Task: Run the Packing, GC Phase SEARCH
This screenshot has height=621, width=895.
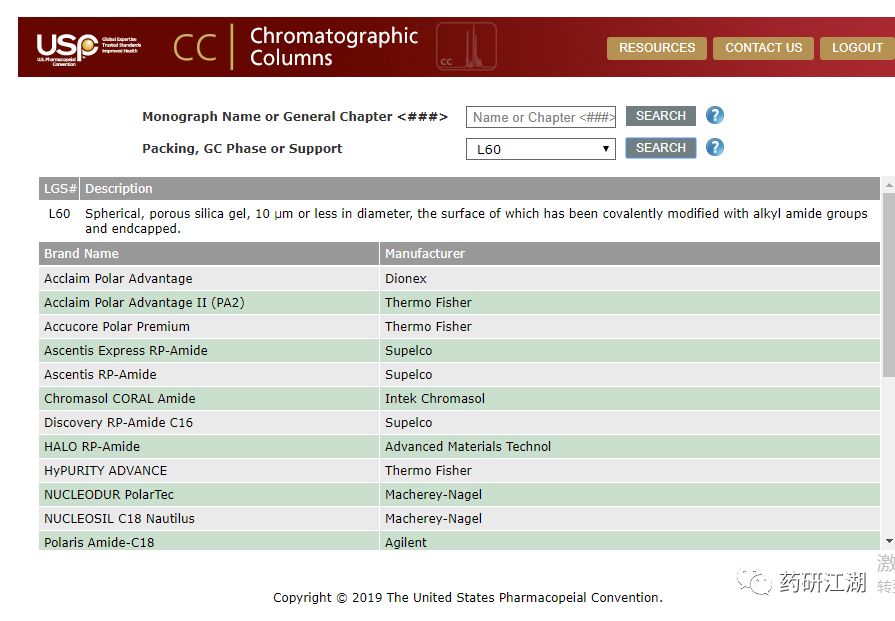Action: [x=661, y=148]
